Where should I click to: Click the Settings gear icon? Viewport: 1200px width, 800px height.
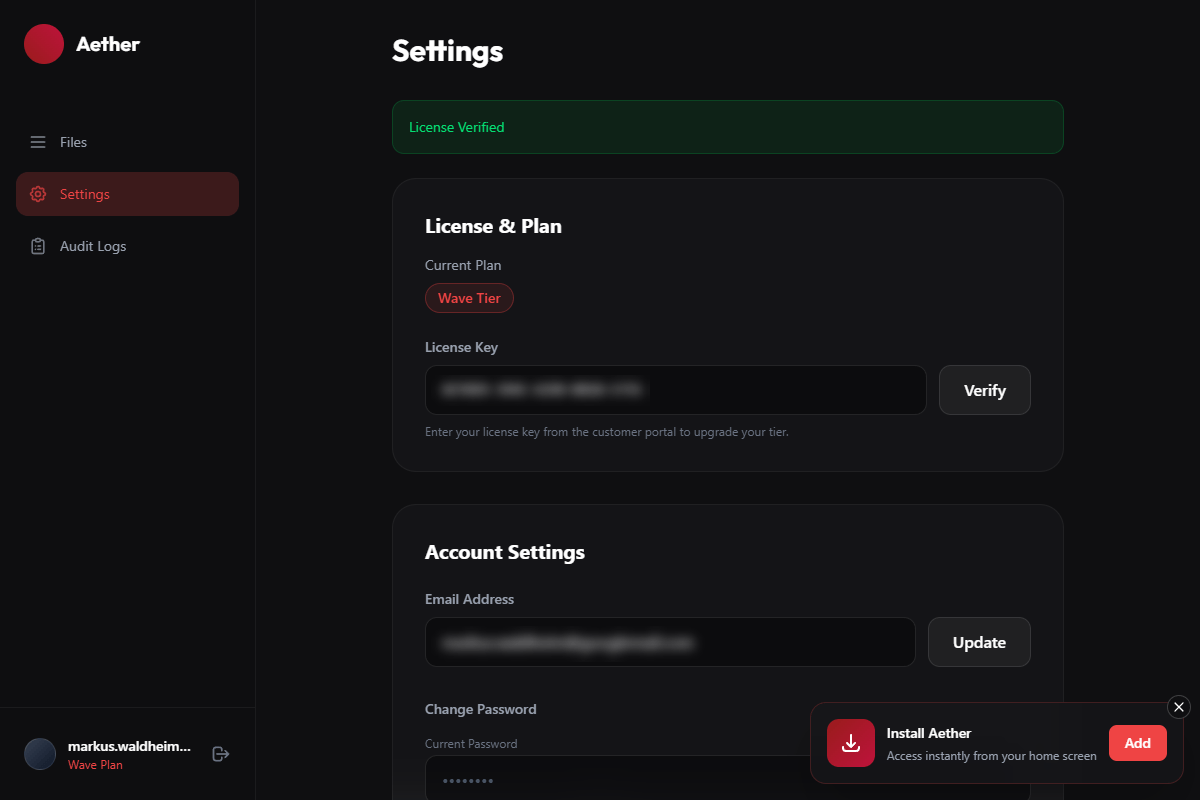tap(38, 194)
